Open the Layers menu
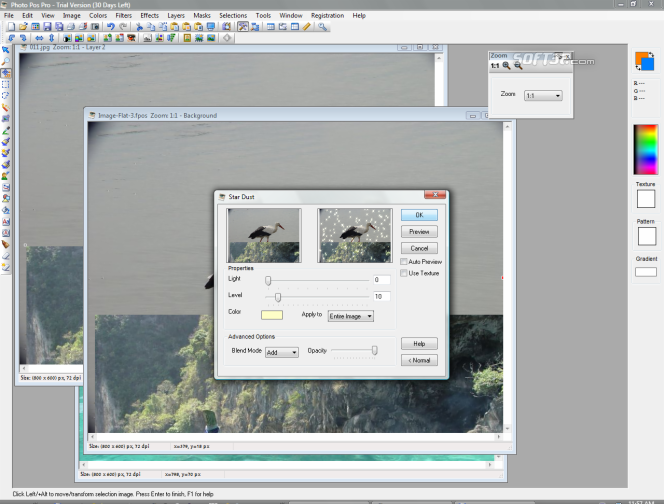Viewport: 664px width, 504px height. point(176,15)
